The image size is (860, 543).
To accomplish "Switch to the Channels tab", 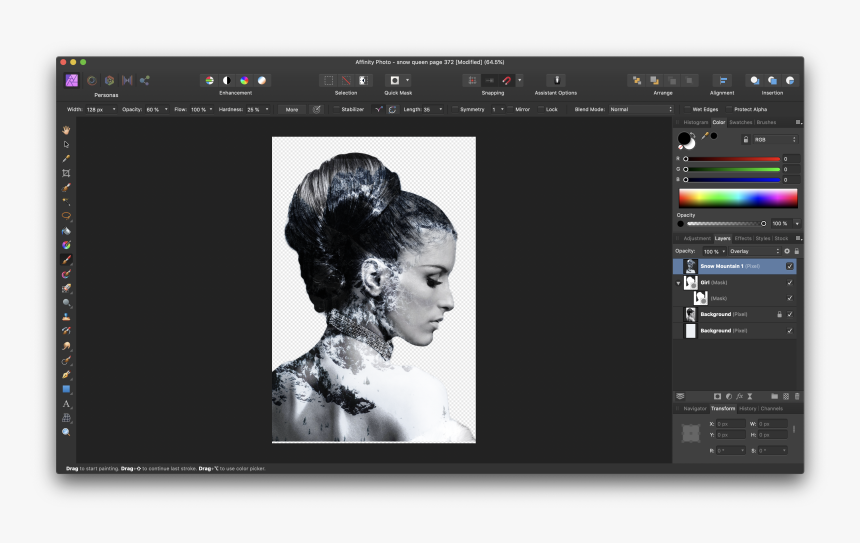I will pyautogui.click(x=771, y=409).
